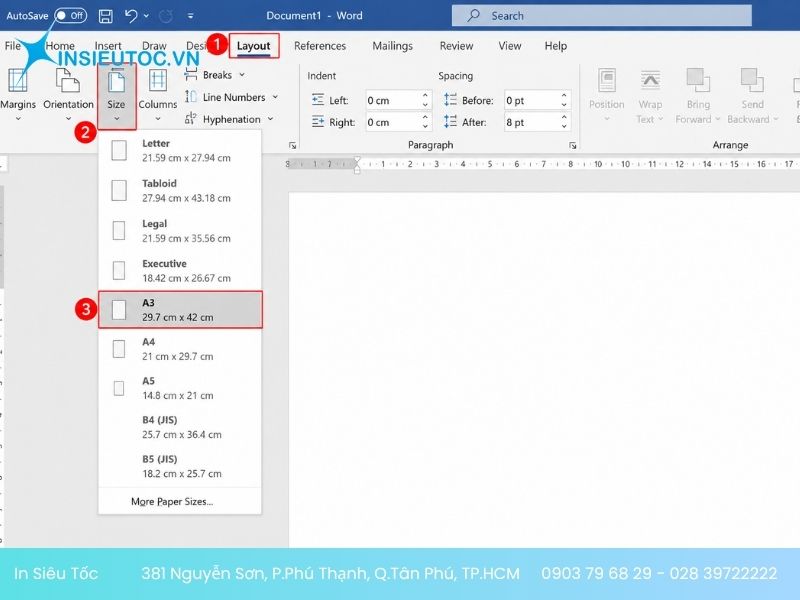800x600 pixels.
Task: Click the Send Backward button
Action: (752, 95)
